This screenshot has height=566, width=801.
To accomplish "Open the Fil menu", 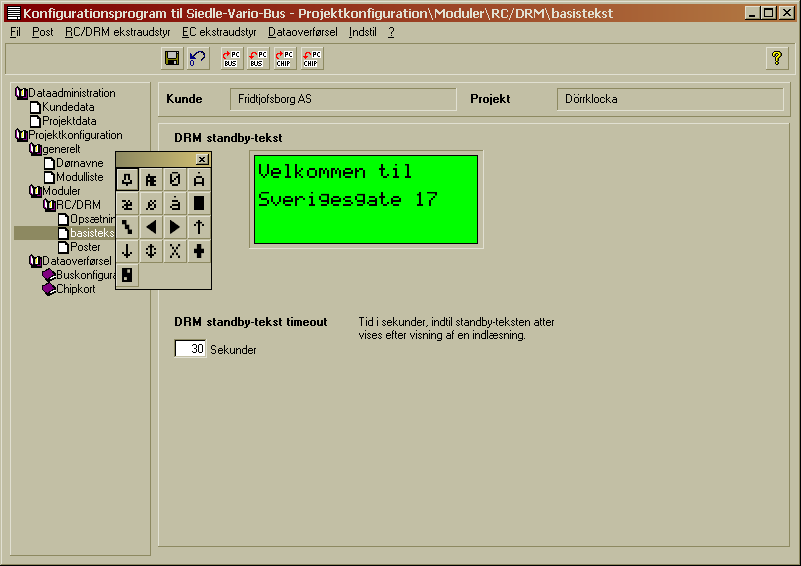I will [15, 32].
